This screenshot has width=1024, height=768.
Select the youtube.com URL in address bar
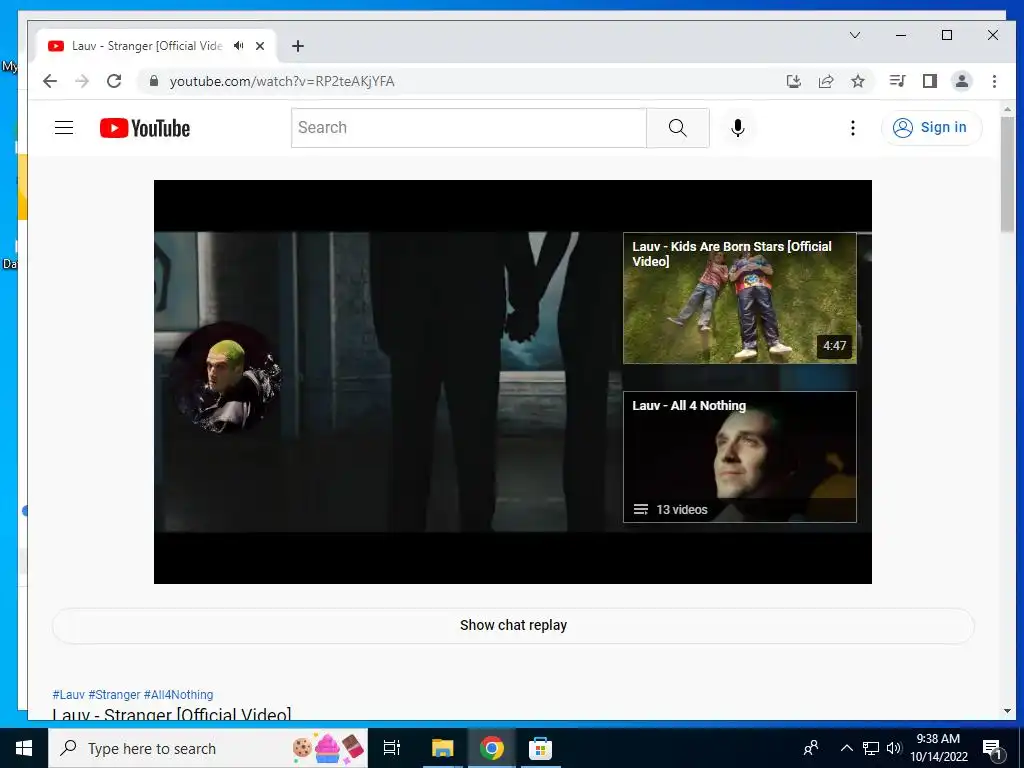click(281, 81)
